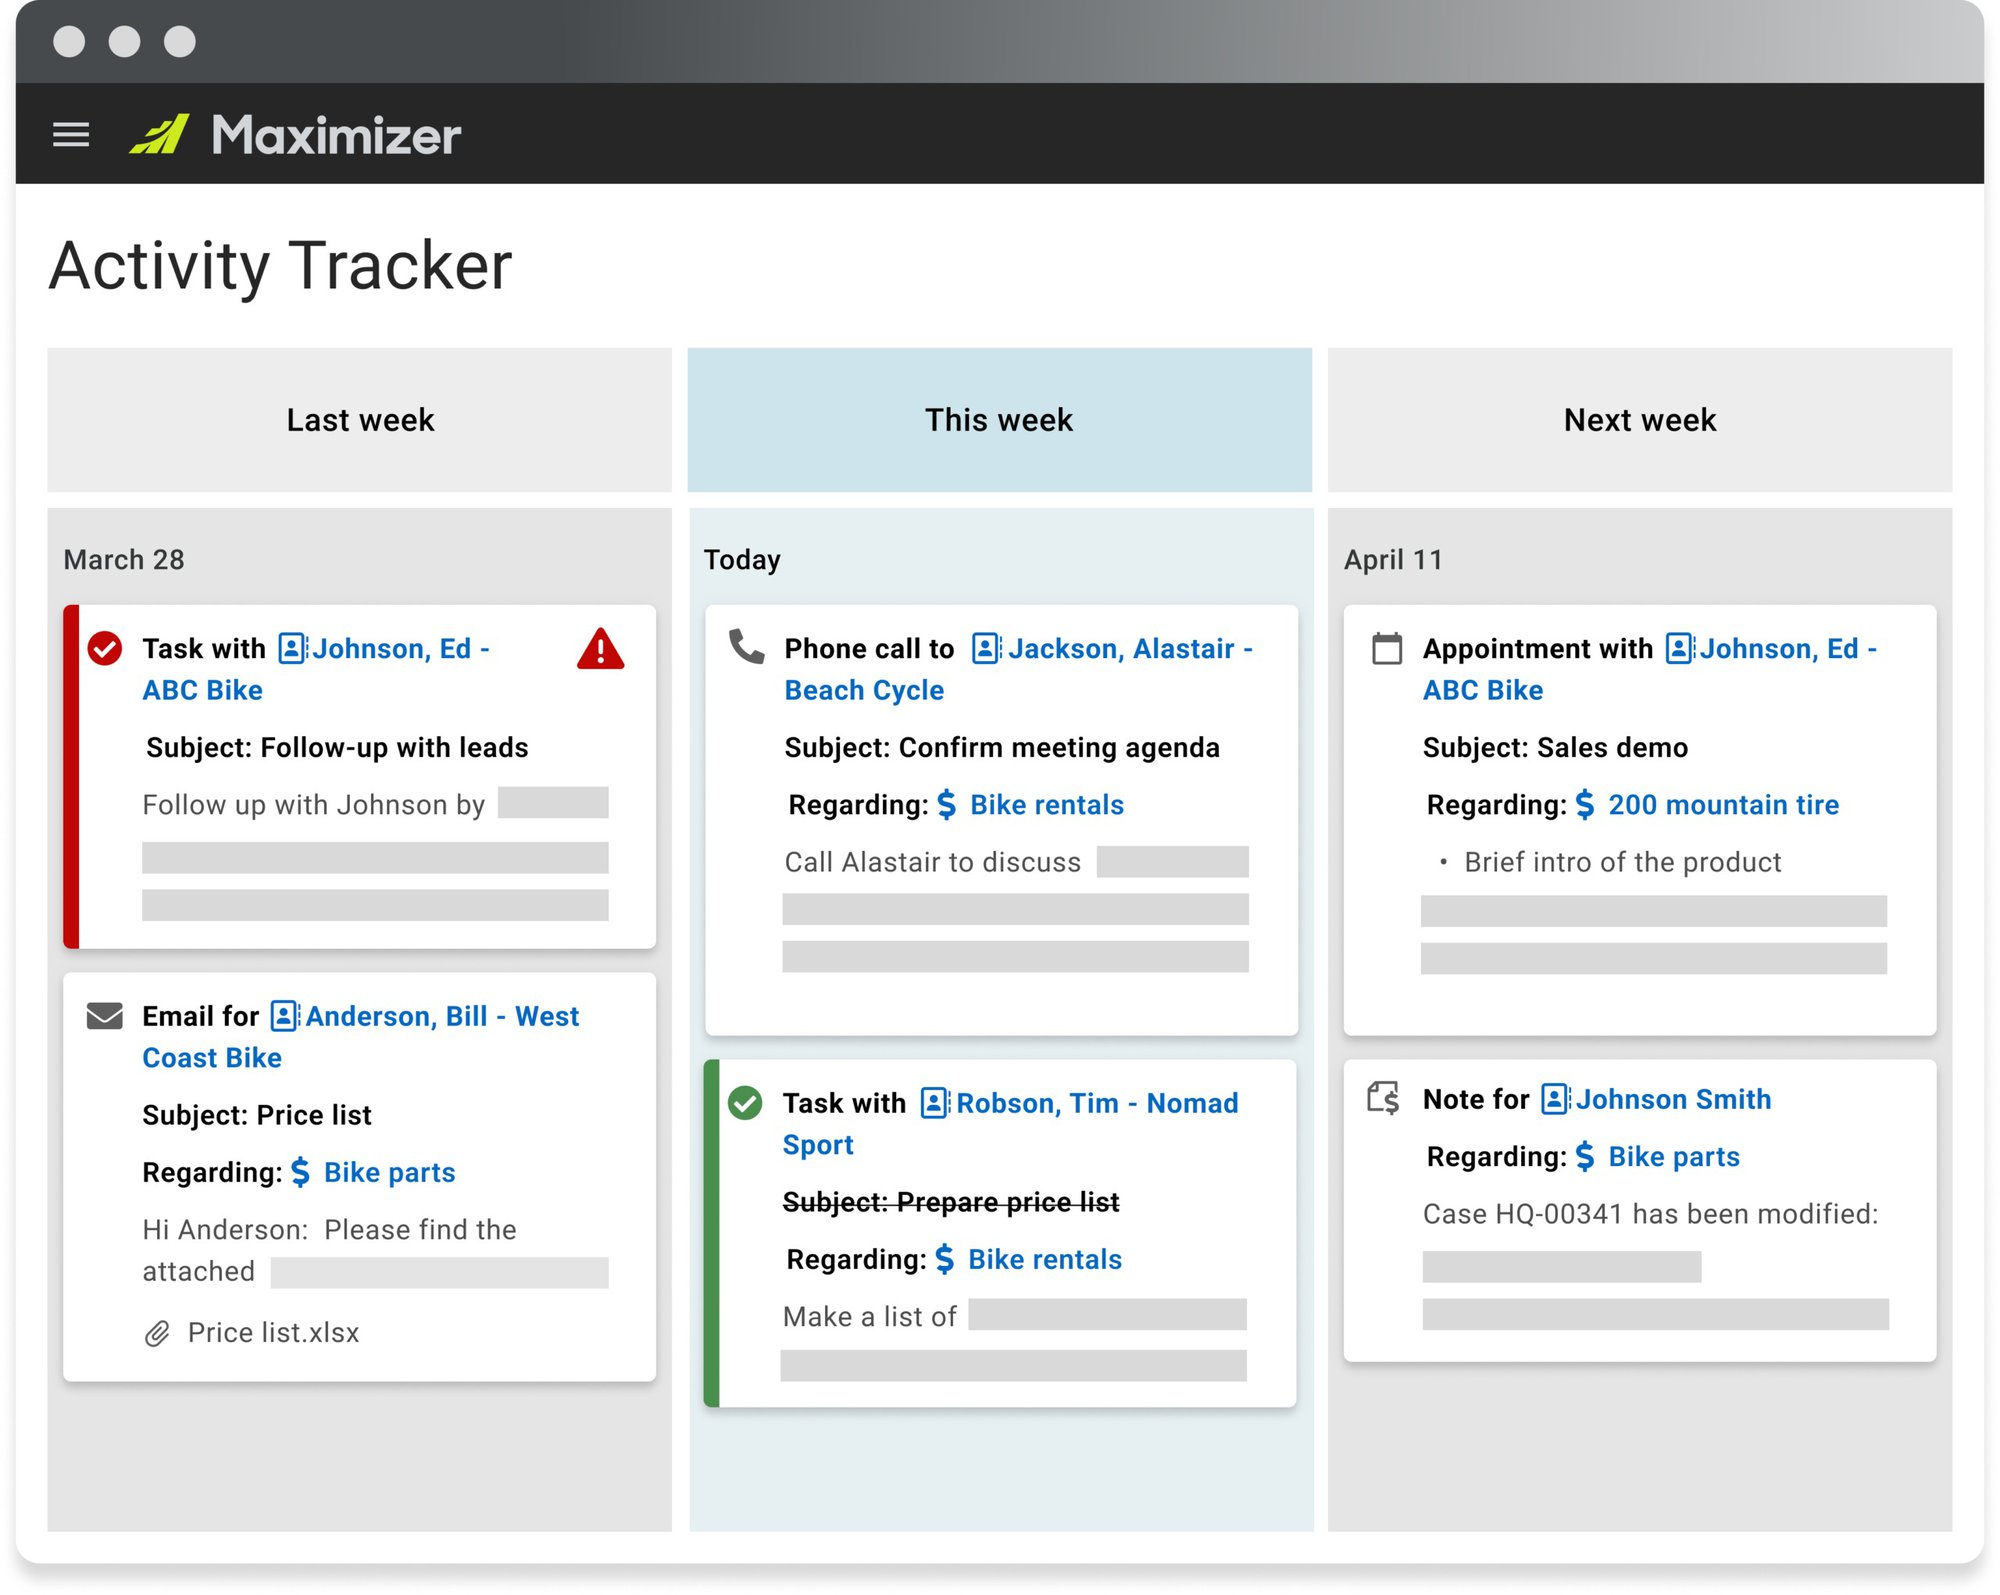2000x1595 pixels.
Task: Click the Price list.xlsx attachment name
Action: coord(274,1332)
